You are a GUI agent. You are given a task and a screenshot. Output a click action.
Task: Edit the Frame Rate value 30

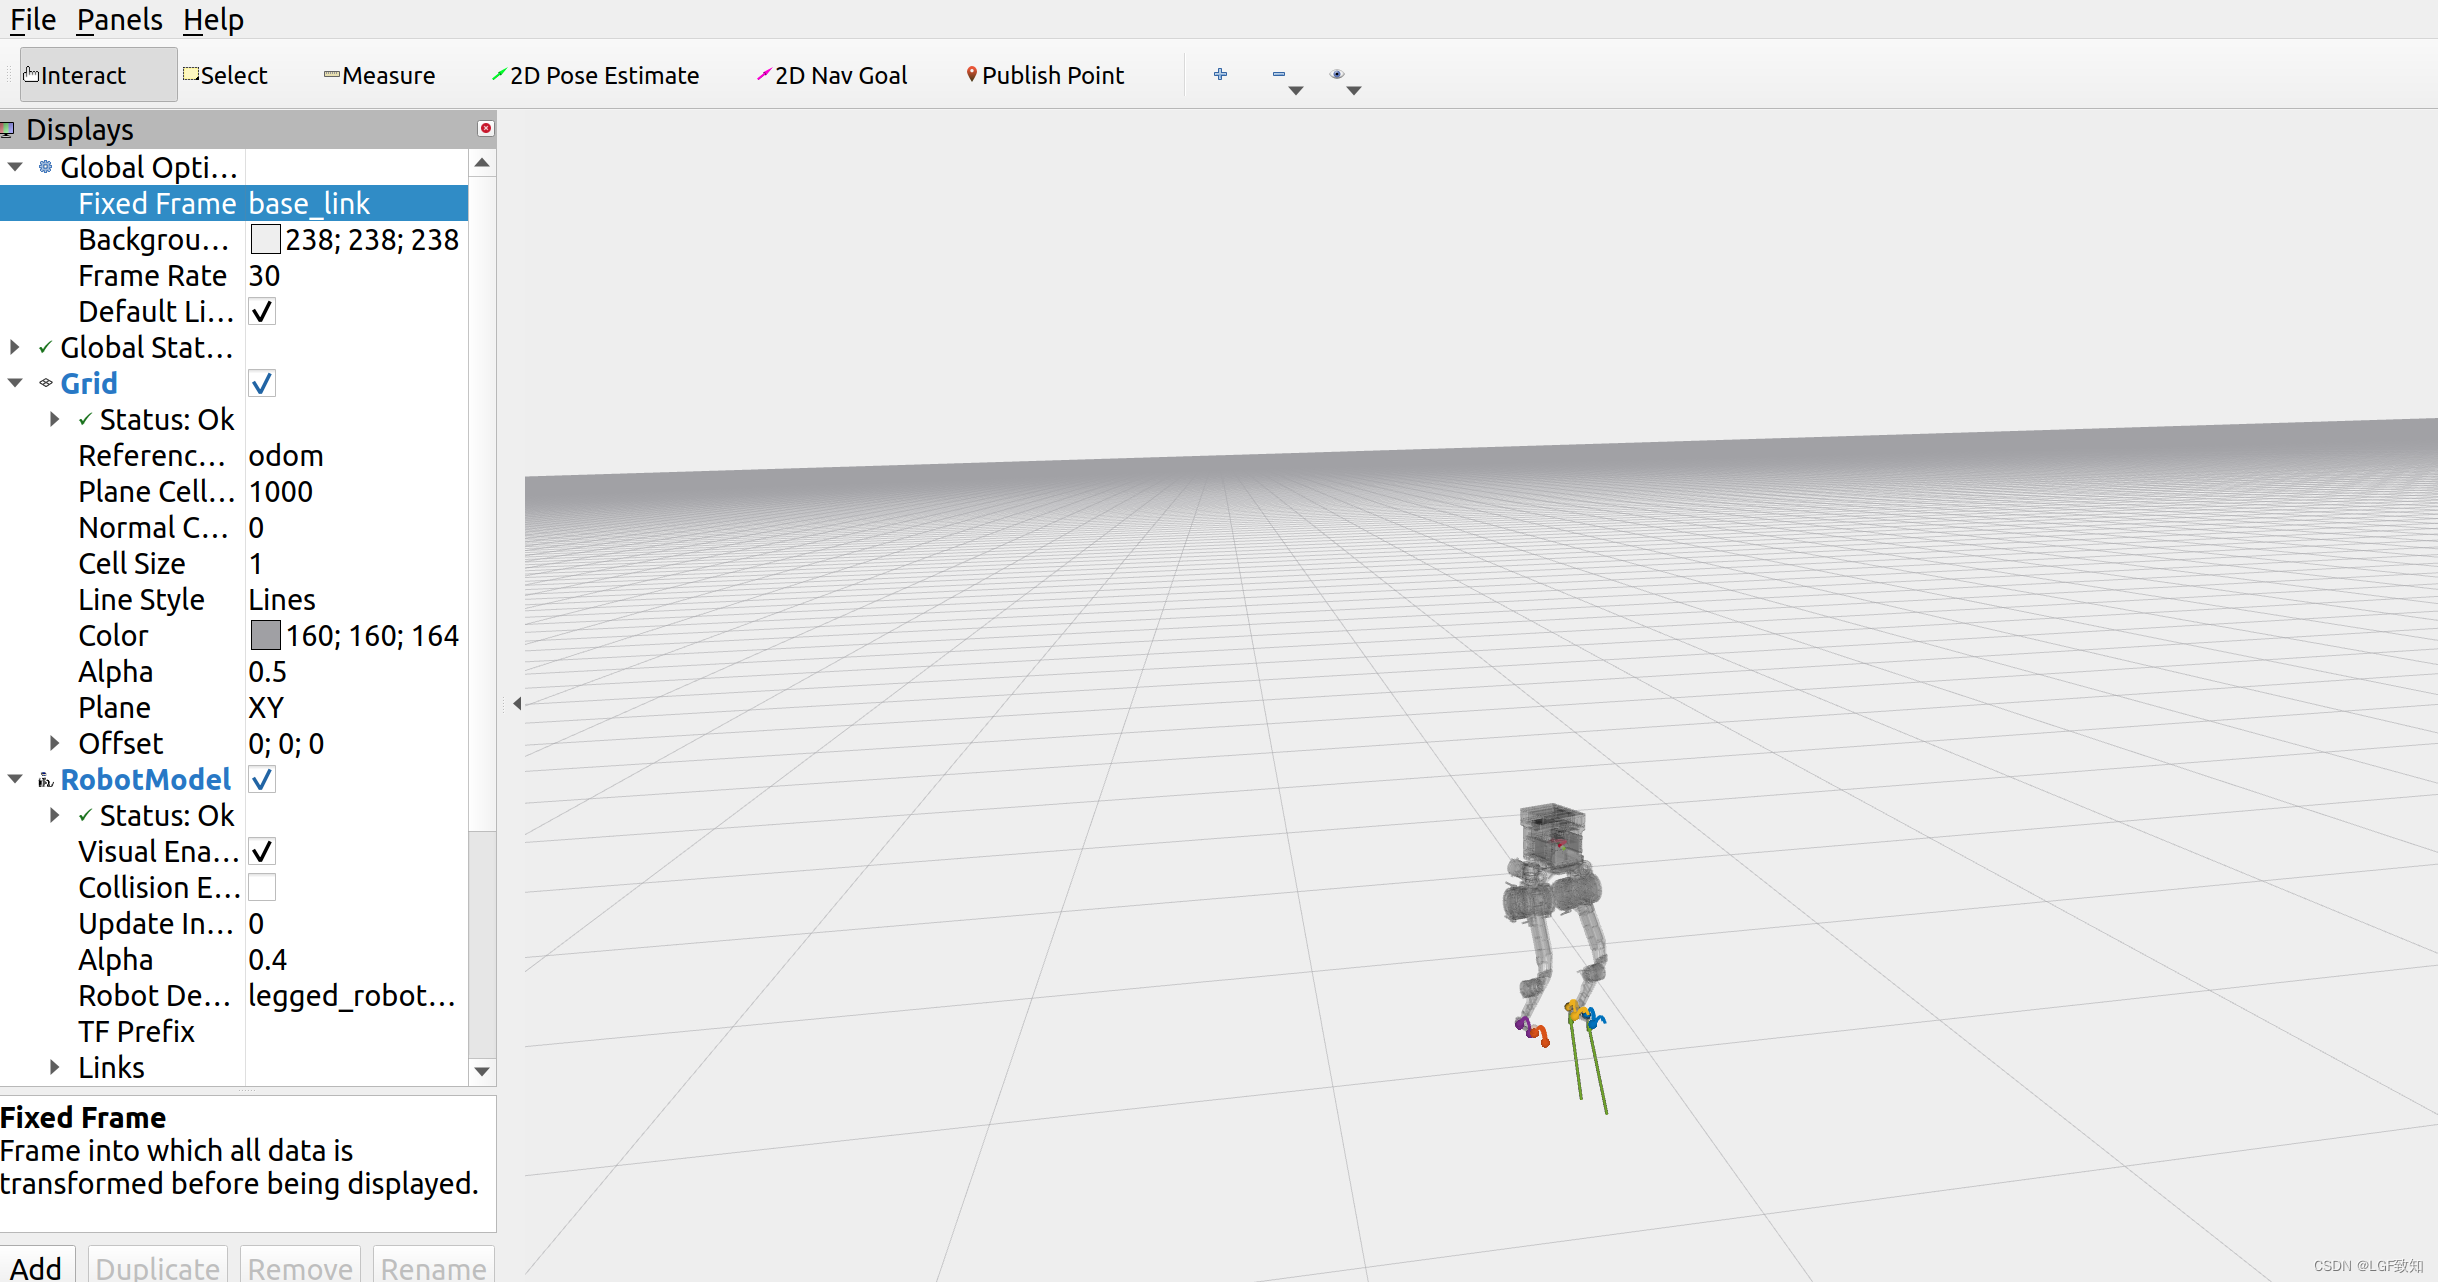(357, 276)
